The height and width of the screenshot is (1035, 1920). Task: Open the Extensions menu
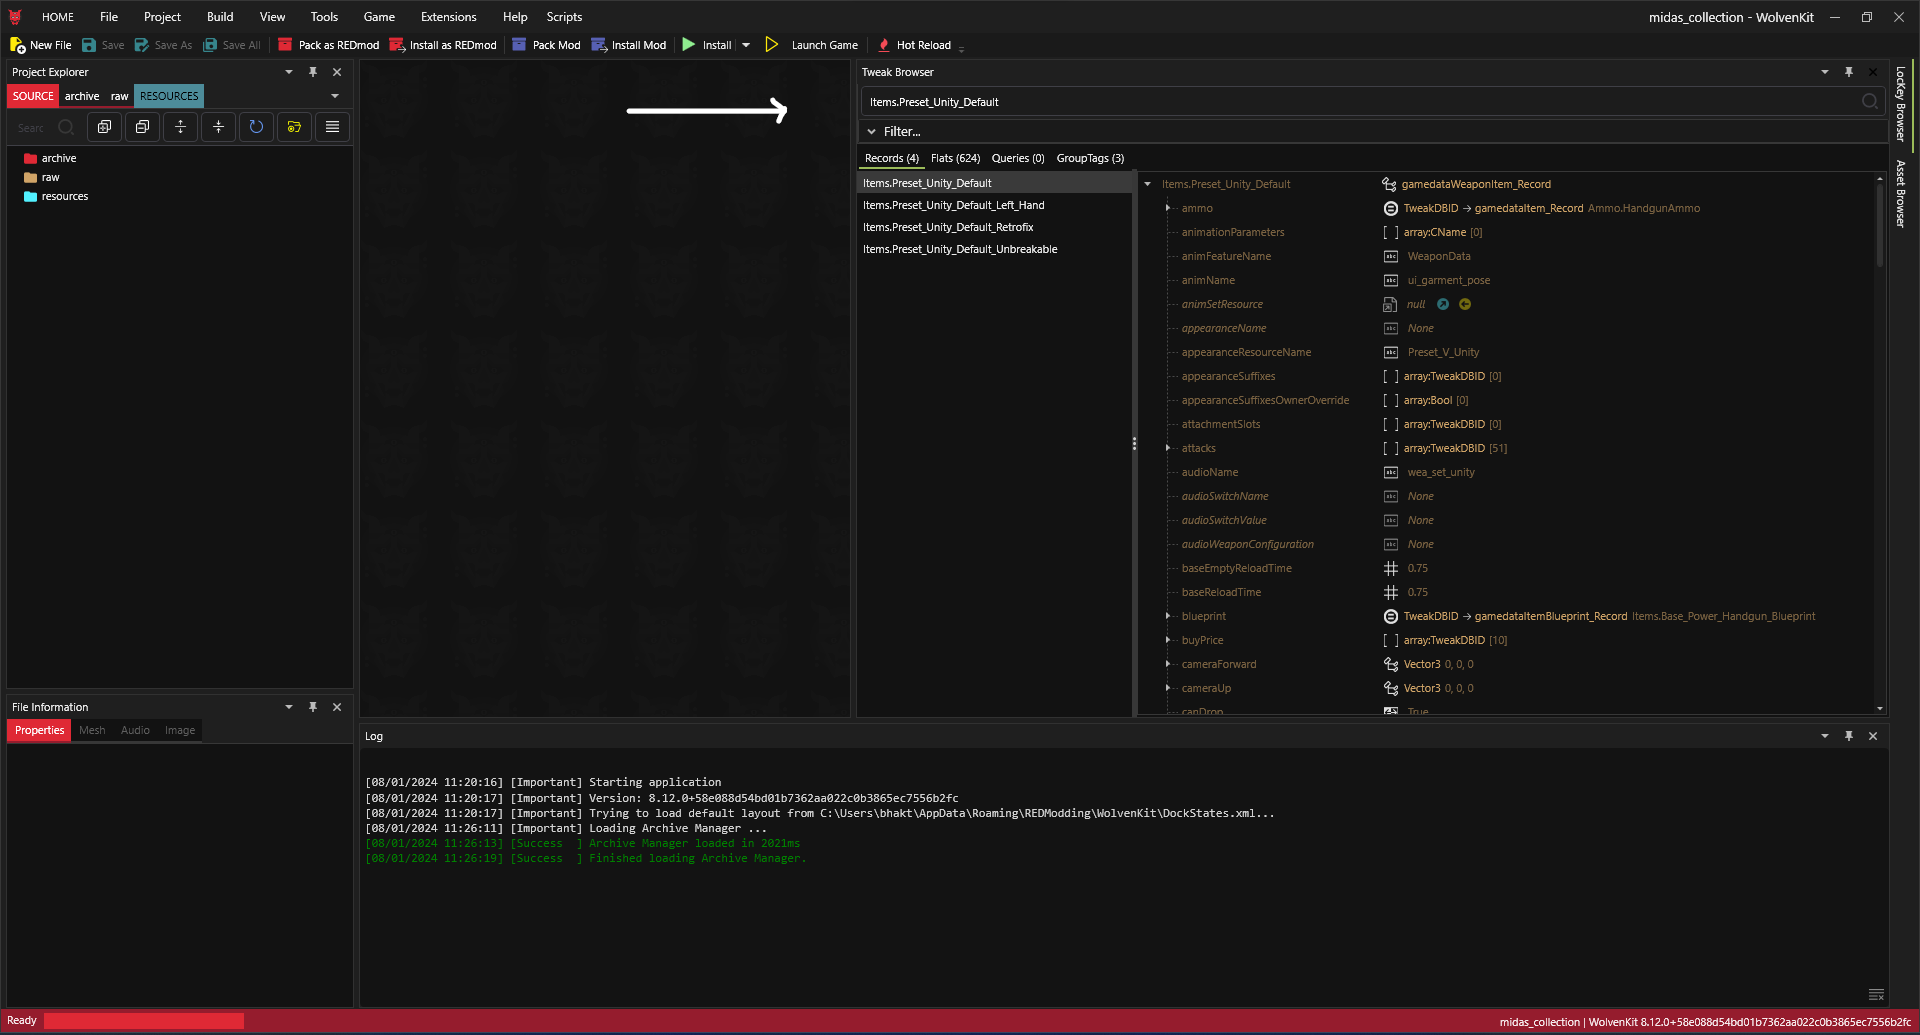tap(448, 17)
